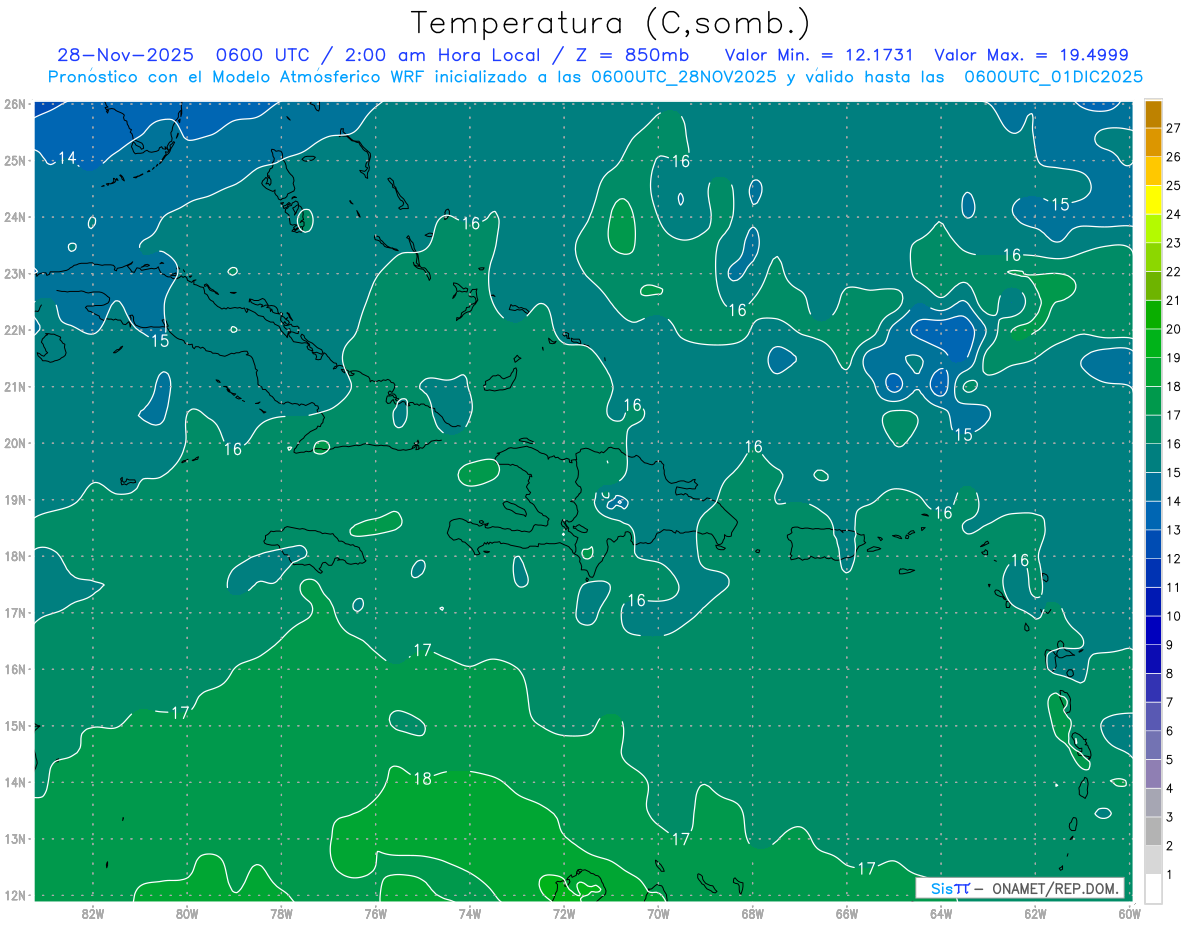
Task: Click the 76W longitude axis label
Action: 376,913
